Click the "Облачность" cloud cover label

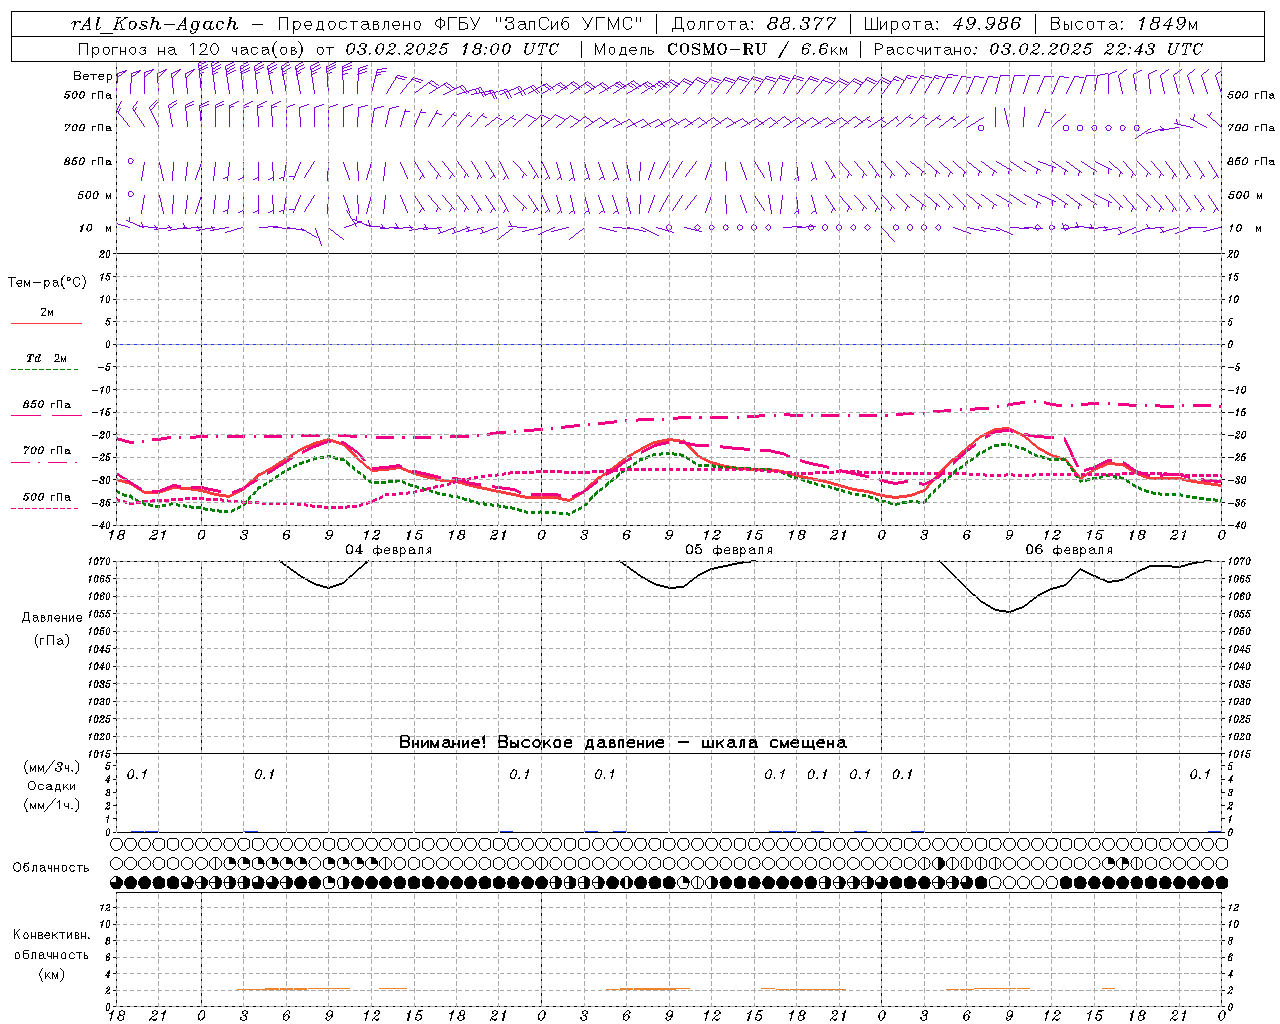pyautogui.click(x=51, y=868)
